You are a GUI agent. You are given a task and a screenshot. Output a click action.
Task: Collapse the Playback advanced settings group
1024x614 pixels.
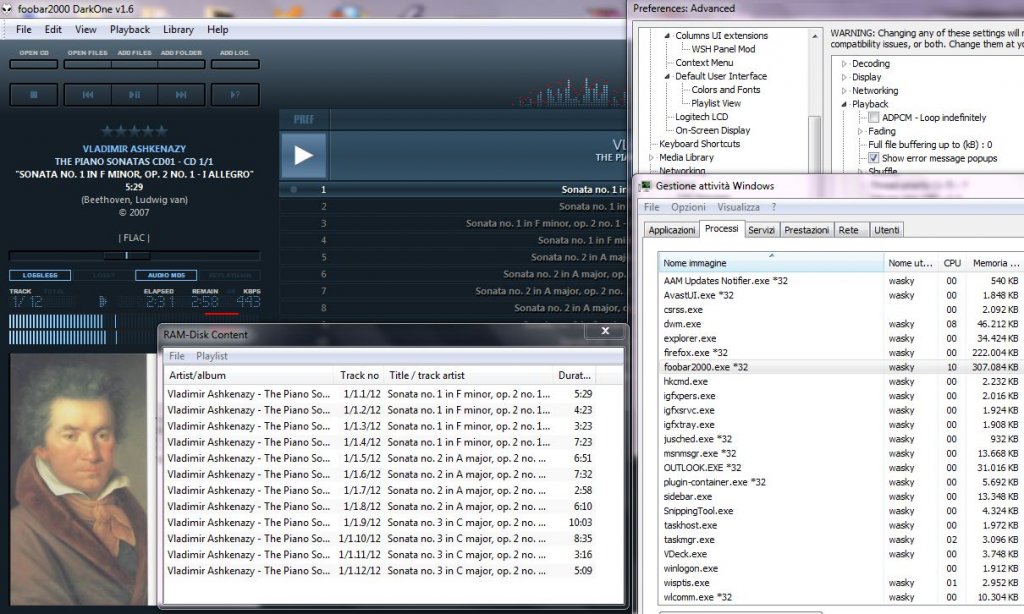pyautogui.click(x=844, y=105)
